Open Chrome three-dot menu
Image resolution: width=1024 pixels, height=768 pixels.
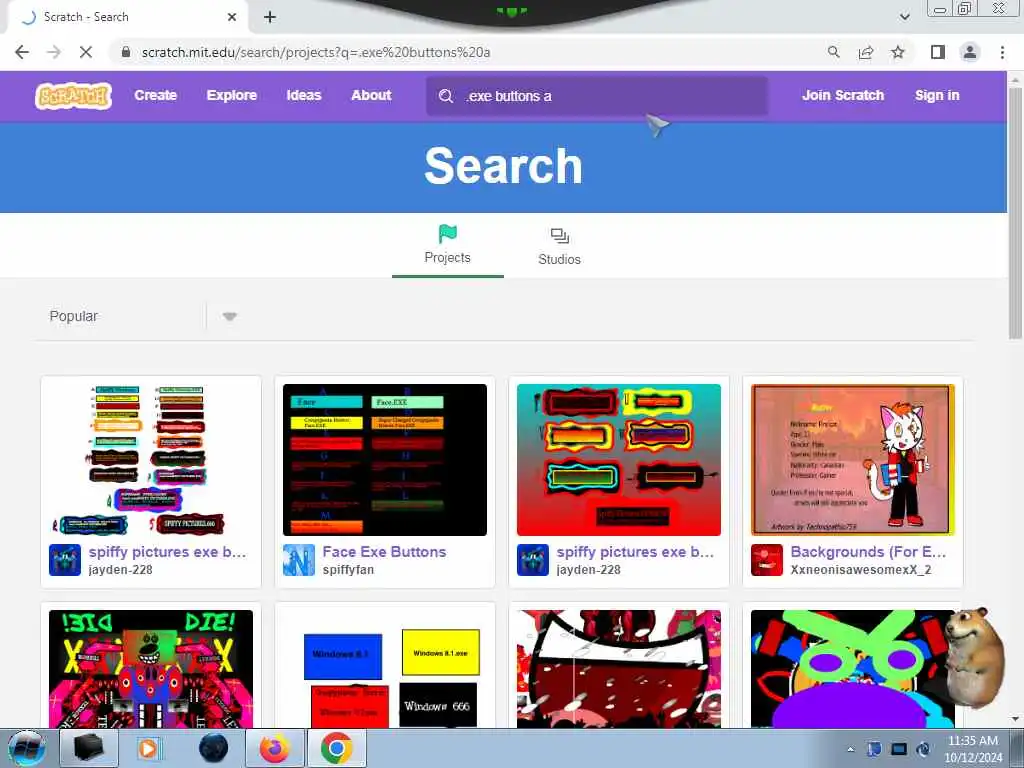pyautogui.click(x=1002, y=52)
